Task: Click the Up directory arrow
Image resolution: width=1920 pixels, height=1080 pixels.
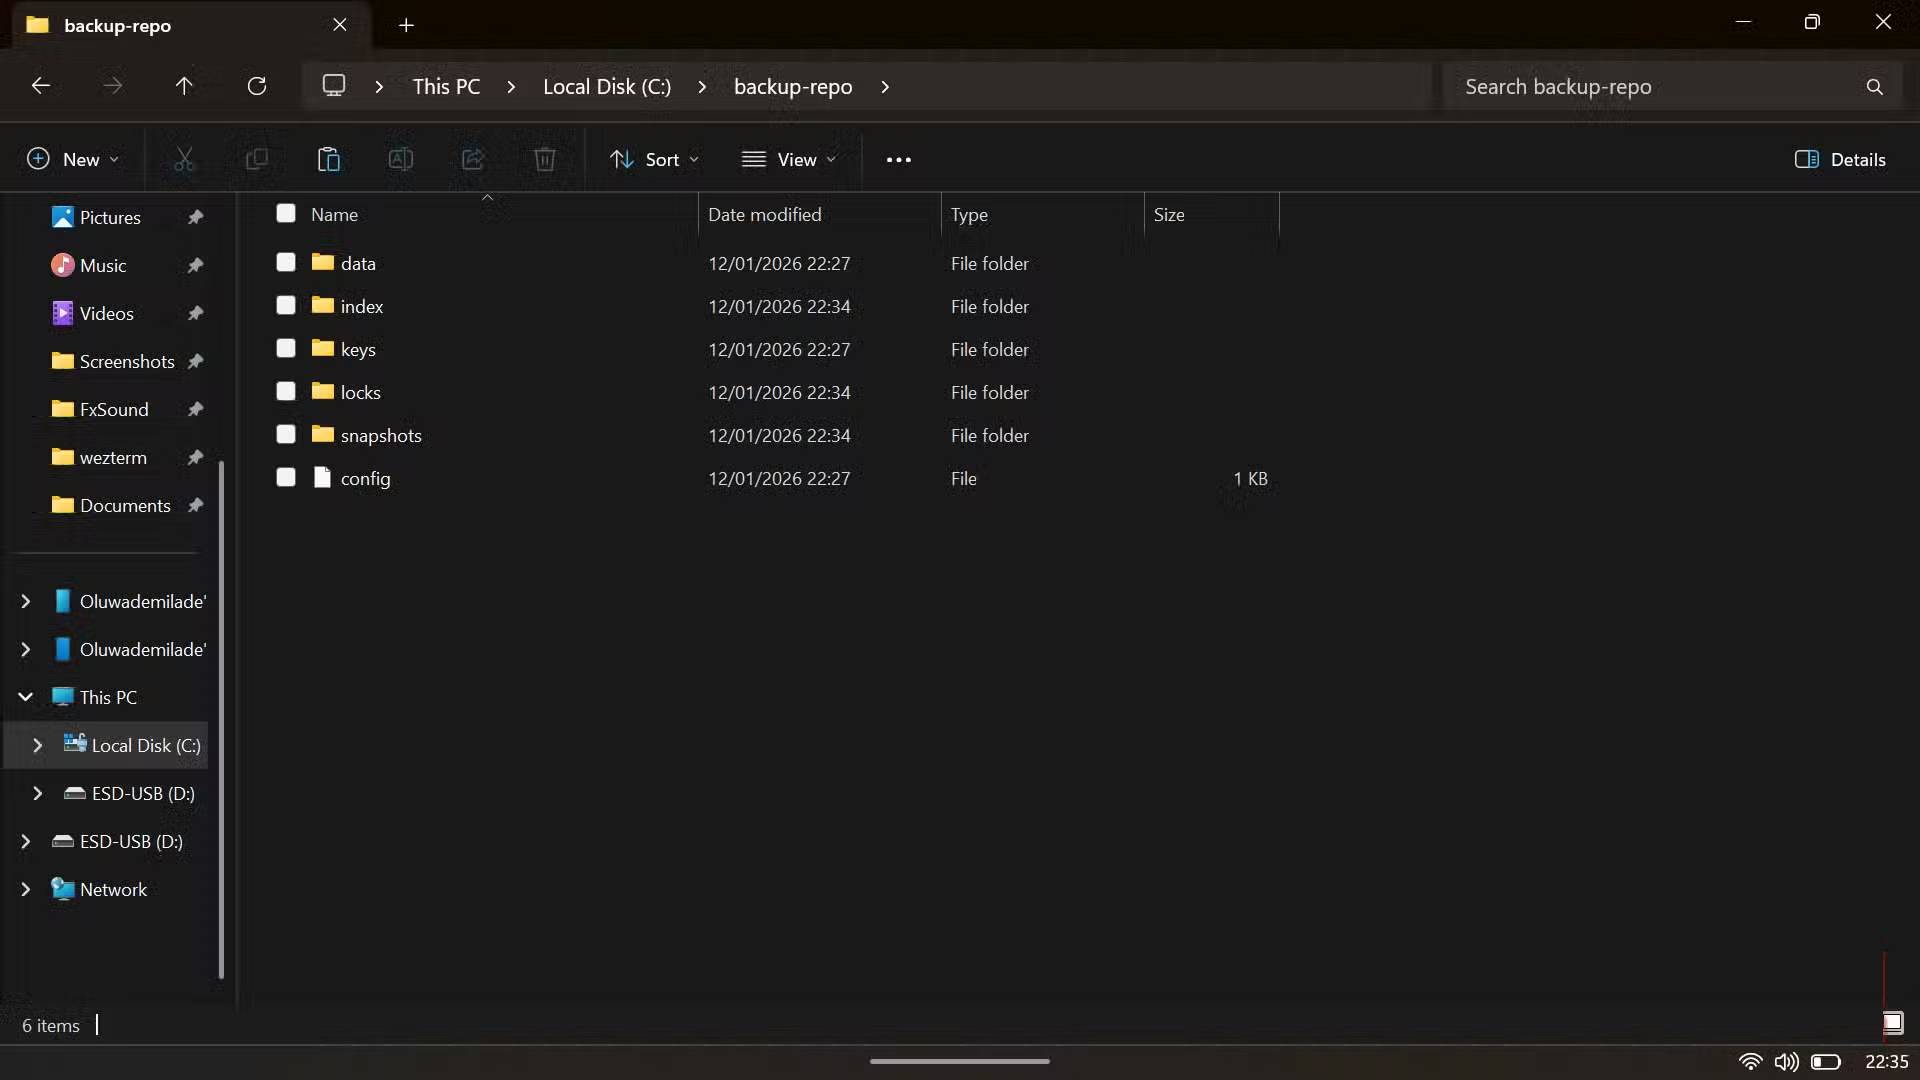Action: point(184,86)
